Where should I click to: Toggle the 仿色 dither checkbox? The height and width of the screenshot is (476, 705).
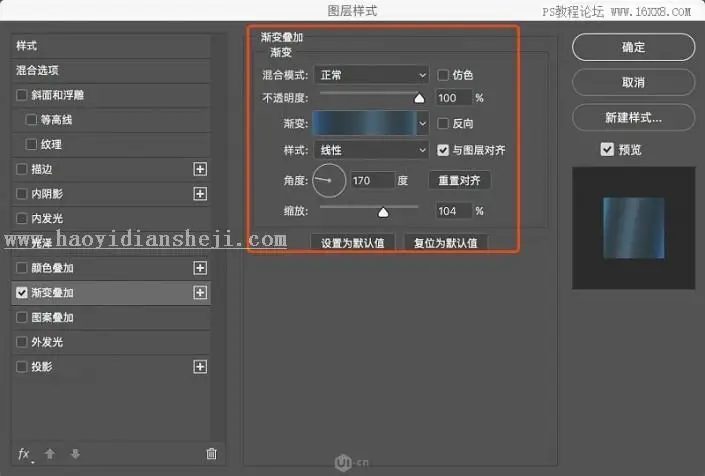coord(443,75)
